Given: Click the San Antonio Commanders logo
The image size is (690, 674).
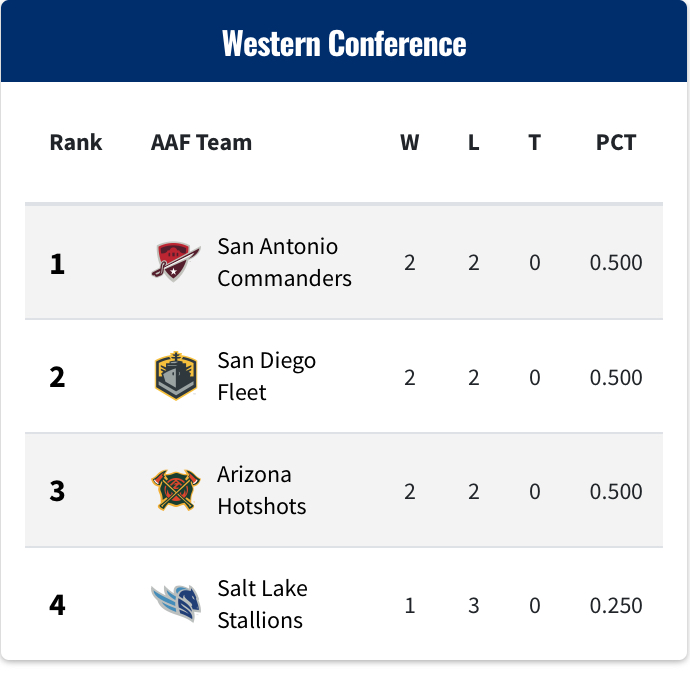Looking at the screenshot, I should point(176,262).
